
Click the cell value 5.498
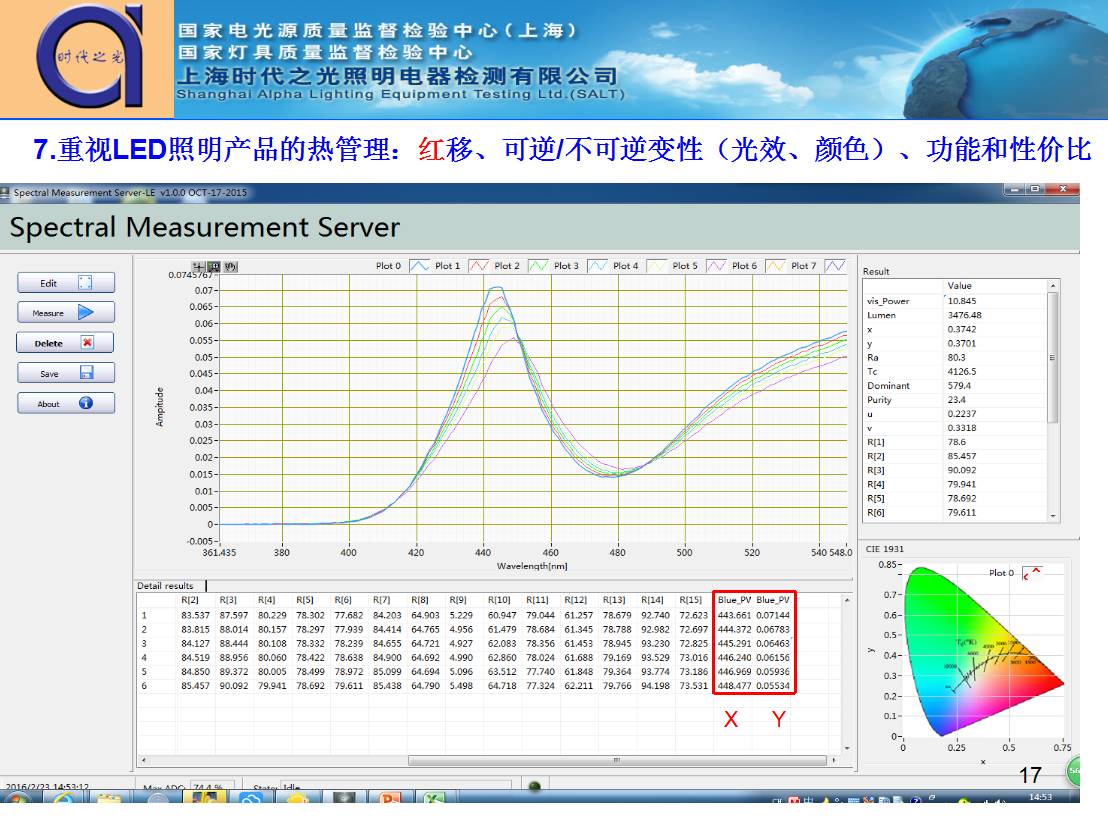coord(461,686)
